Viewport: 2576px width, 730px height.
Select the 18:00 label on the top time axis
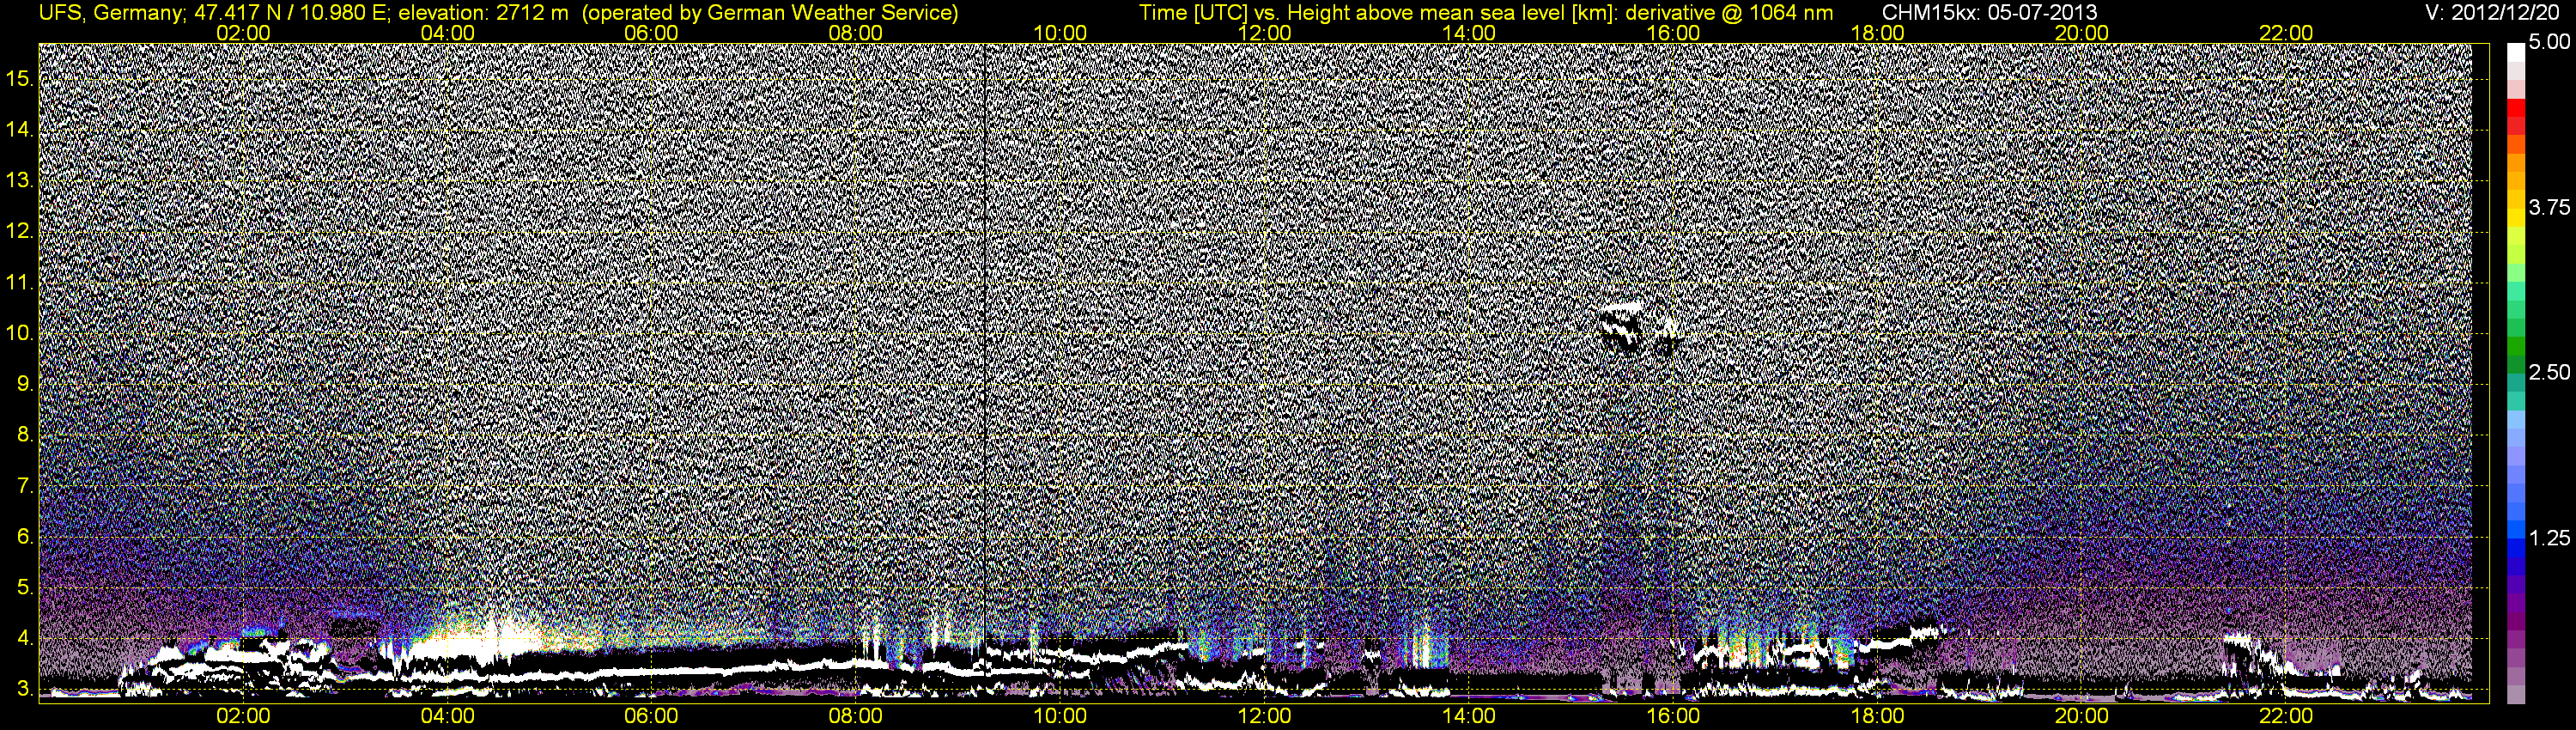pyautogui.click(x=1877, y=33)
